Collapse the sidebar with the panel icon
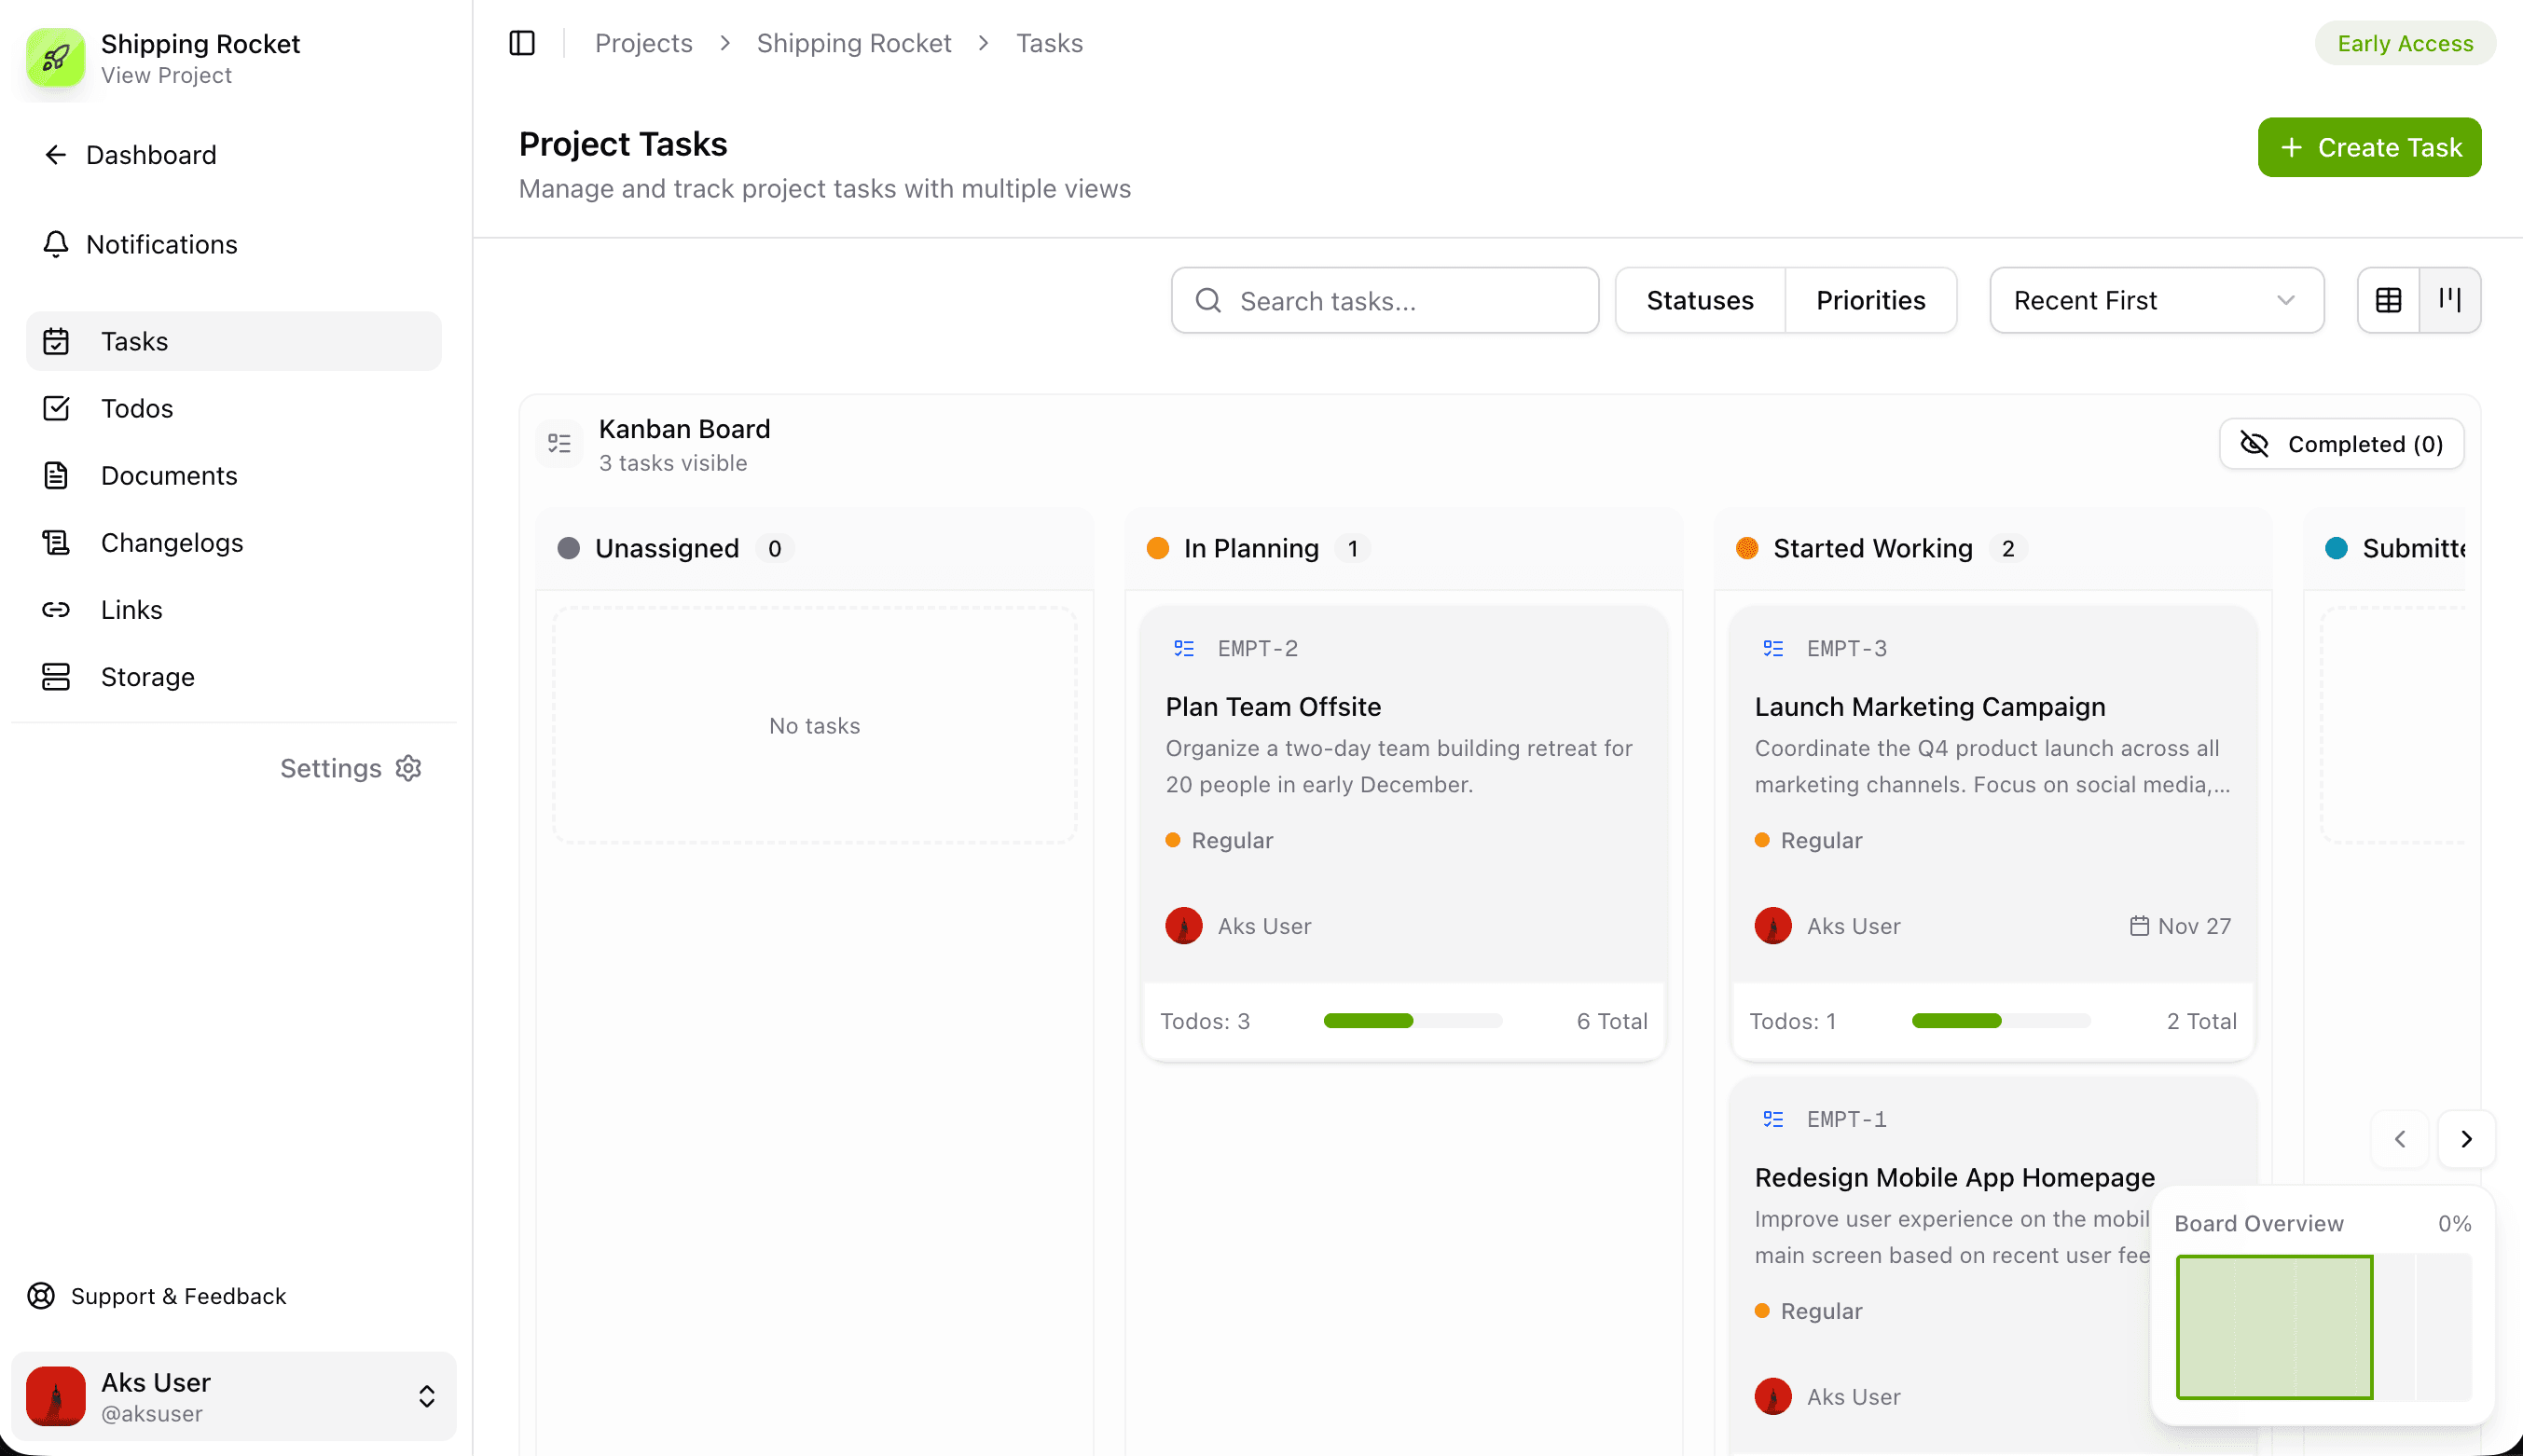Image resolution: width=2523 pixels, height=1456 pixels. 521,43
